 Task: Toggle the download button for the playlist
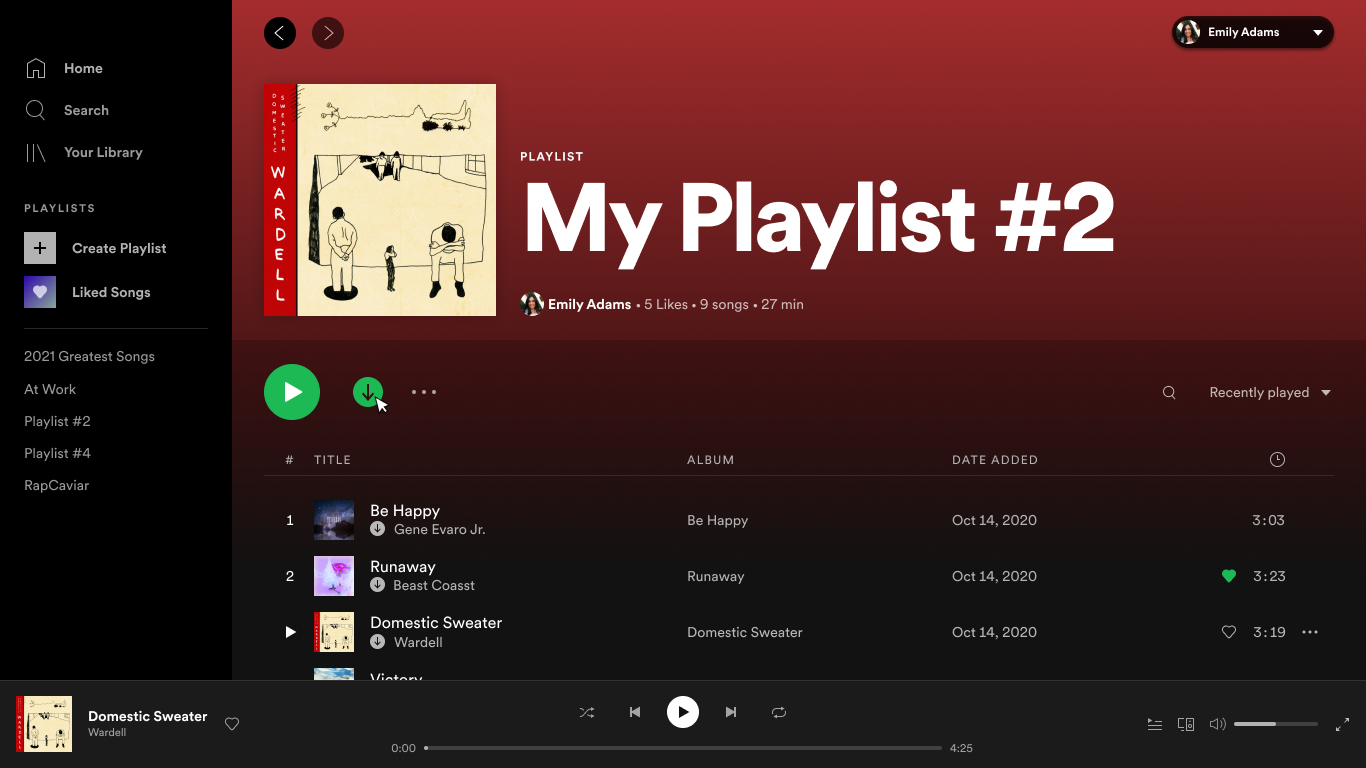[368, 392]
